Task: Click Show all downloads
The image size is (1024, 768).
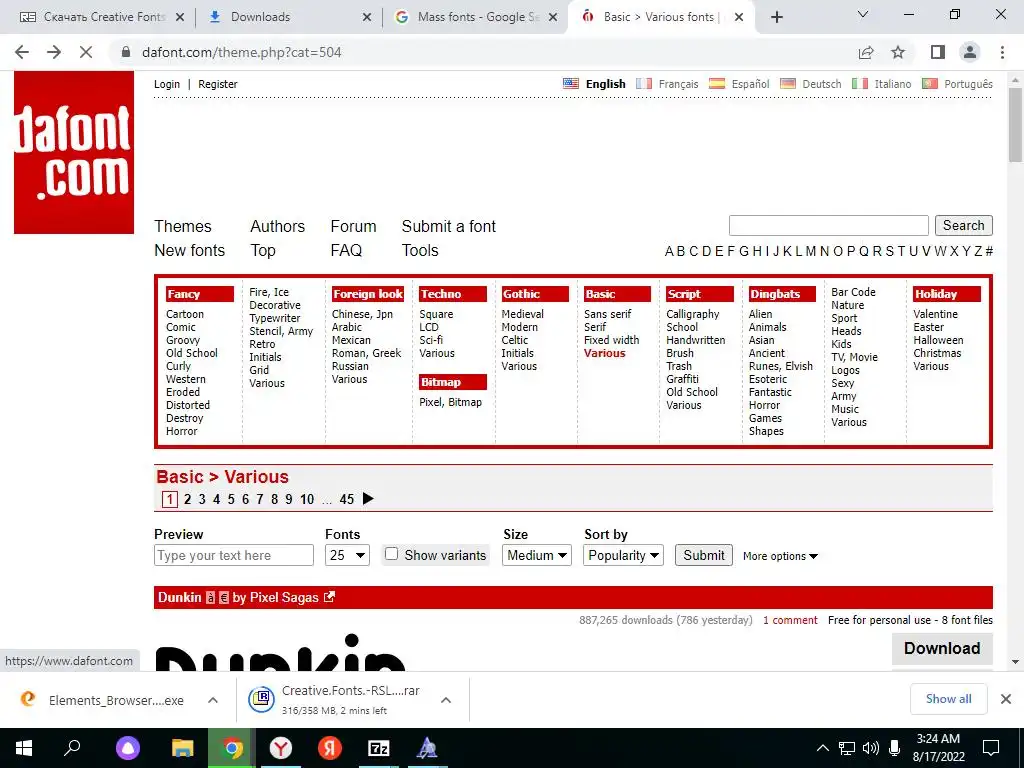Action: click(x=948, y=699)
